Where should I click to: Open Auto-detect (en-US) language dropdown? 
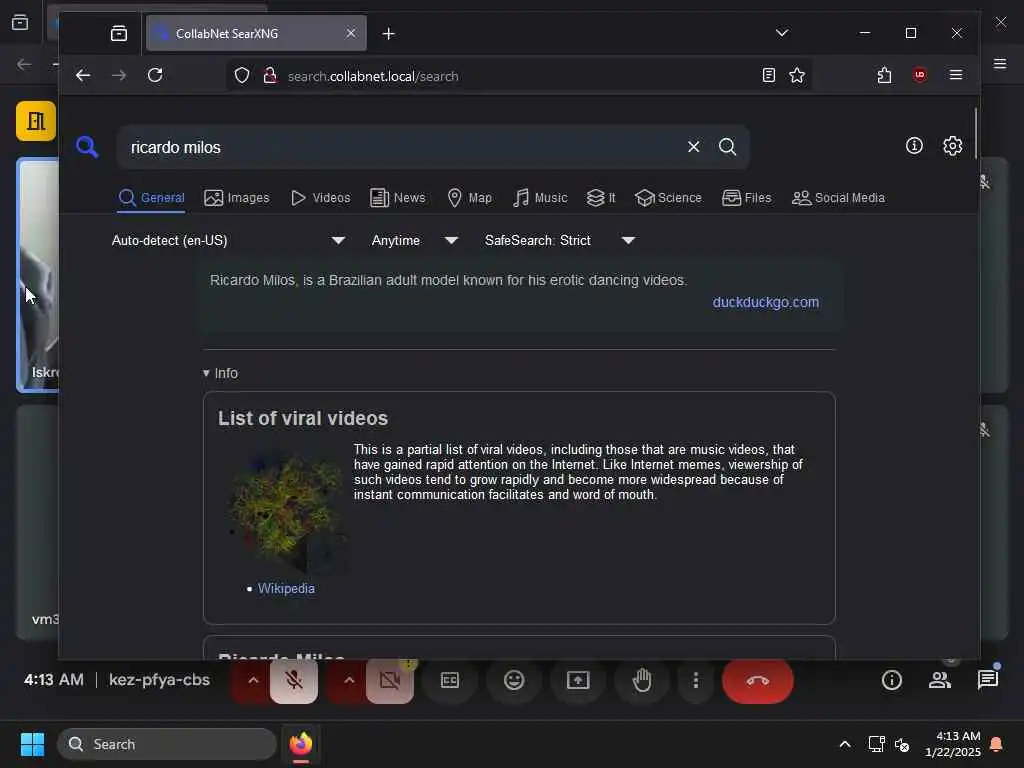click(229, 240)
